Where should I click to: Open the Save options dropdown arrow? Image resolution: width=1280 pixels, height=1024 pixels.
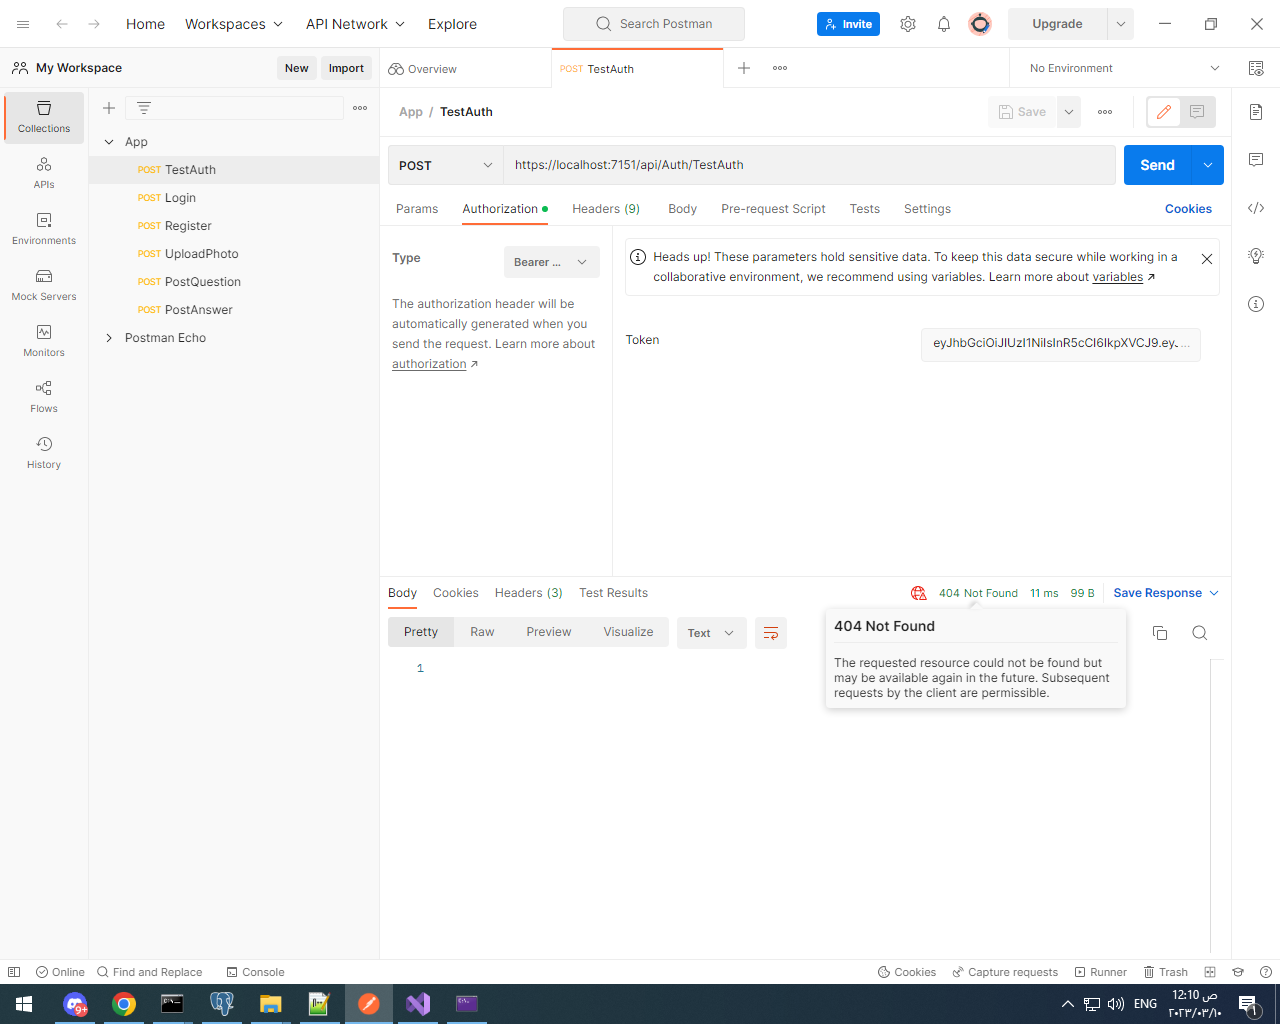click(x=1069, y=112)
